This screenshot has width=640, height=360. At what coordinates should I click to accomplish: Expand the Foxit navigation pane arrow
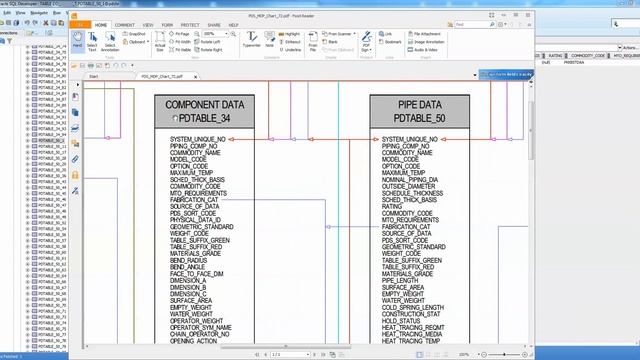(x=78, y=84)
